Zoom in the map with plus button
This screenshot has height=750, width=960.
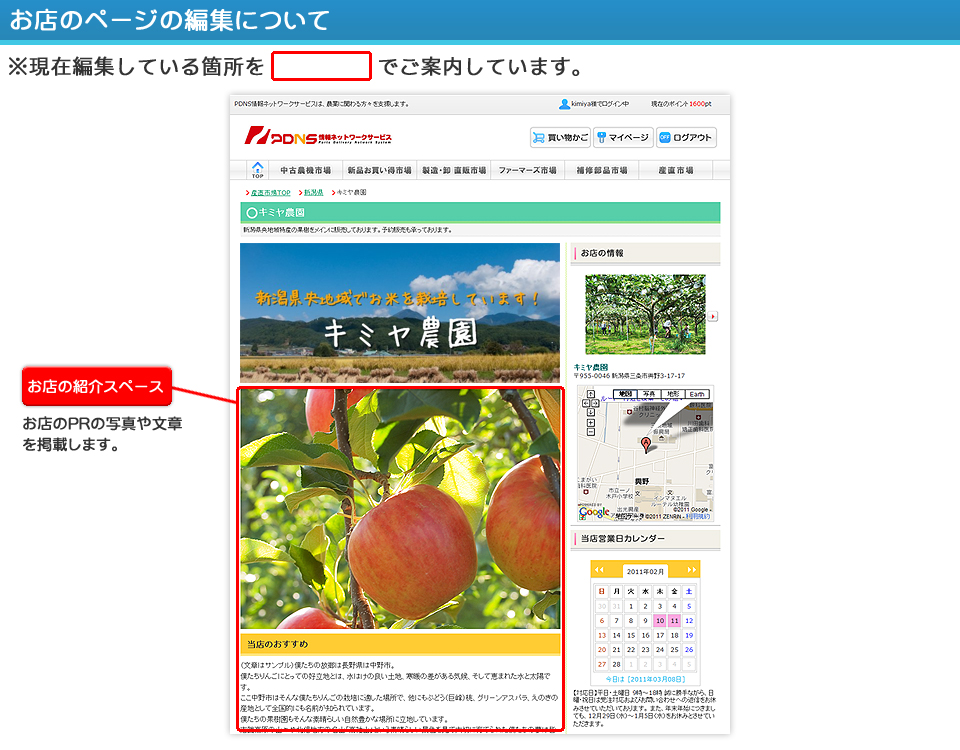tap(591, 423)
